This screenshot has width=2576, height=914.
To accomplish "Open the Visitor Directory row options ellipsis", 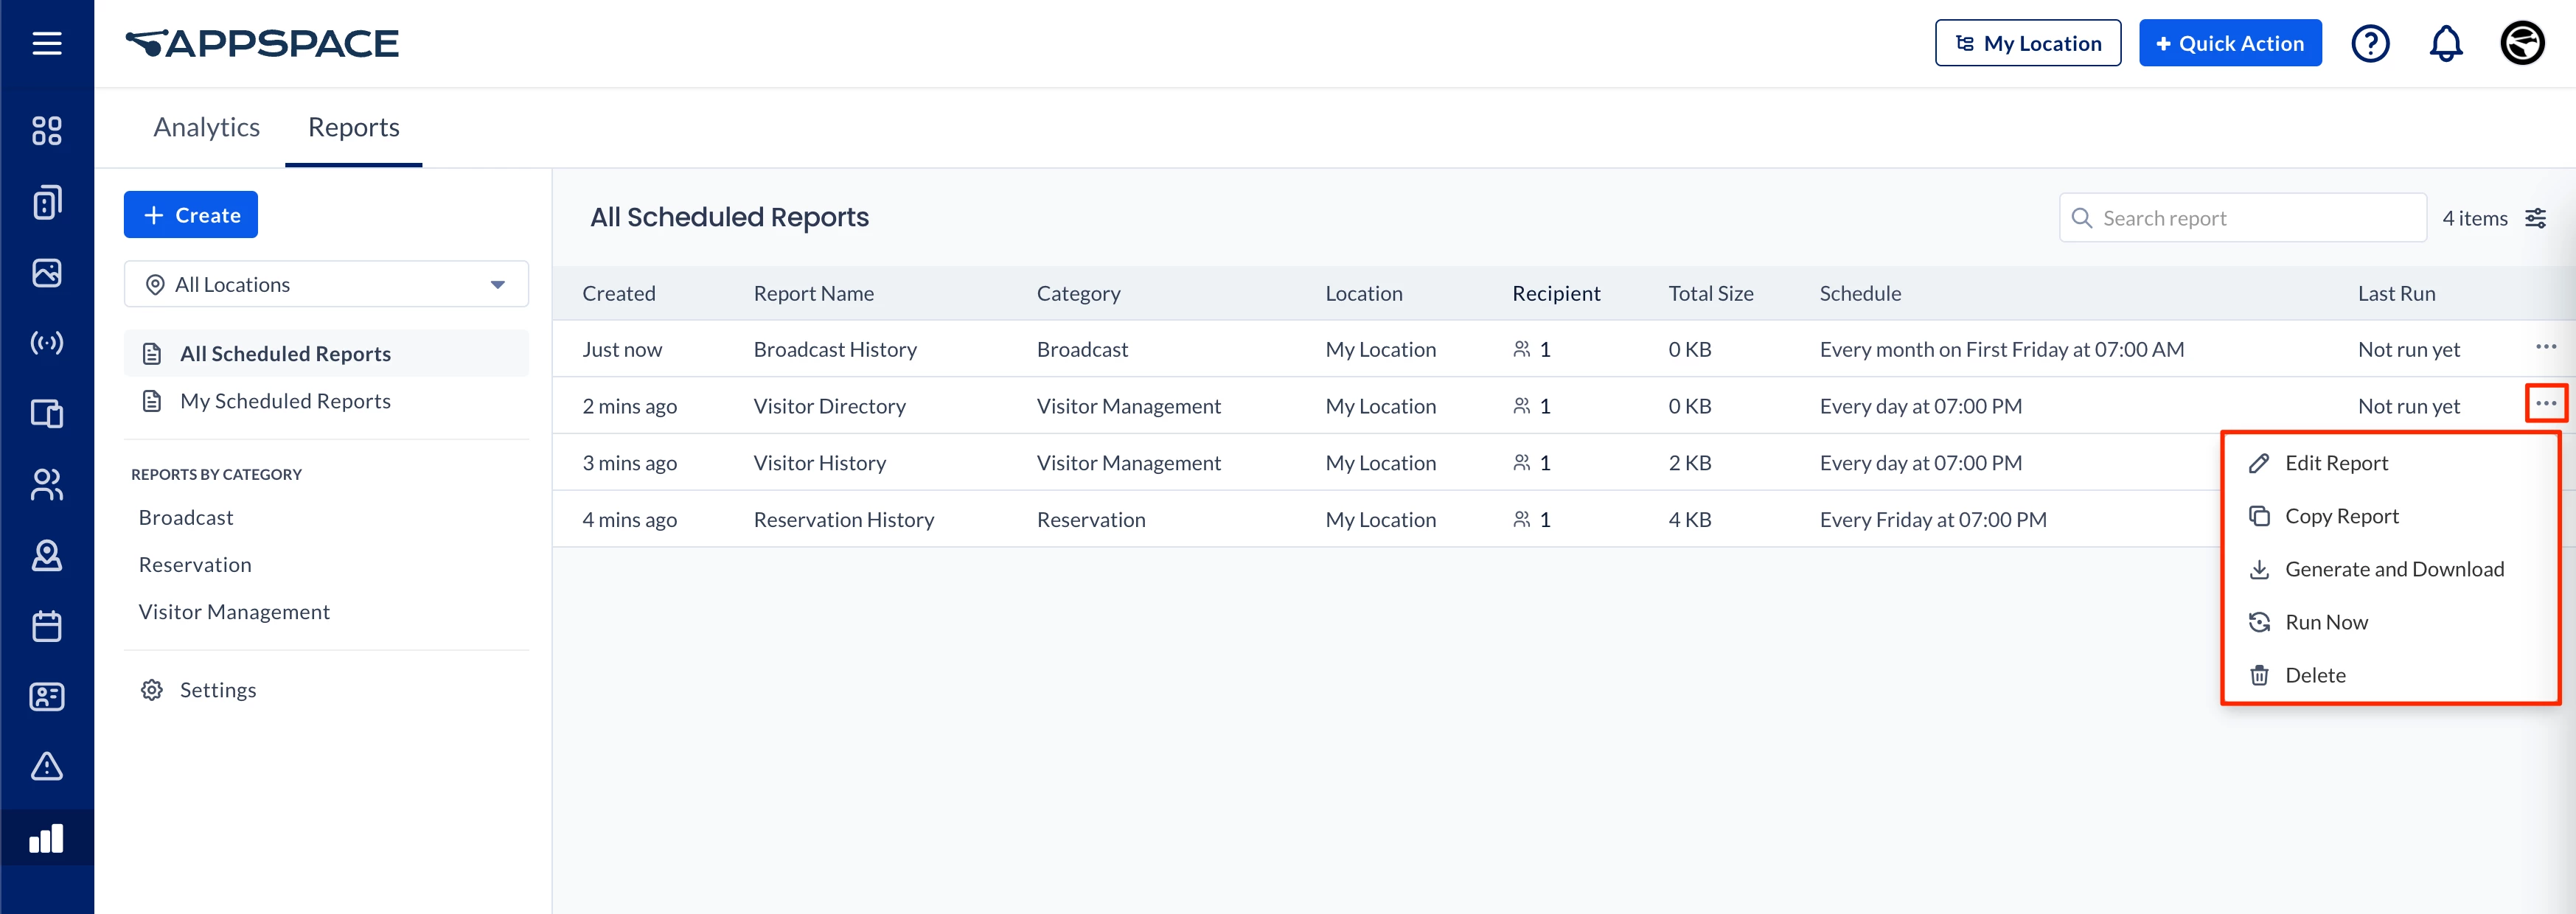I will (2545, 404).
